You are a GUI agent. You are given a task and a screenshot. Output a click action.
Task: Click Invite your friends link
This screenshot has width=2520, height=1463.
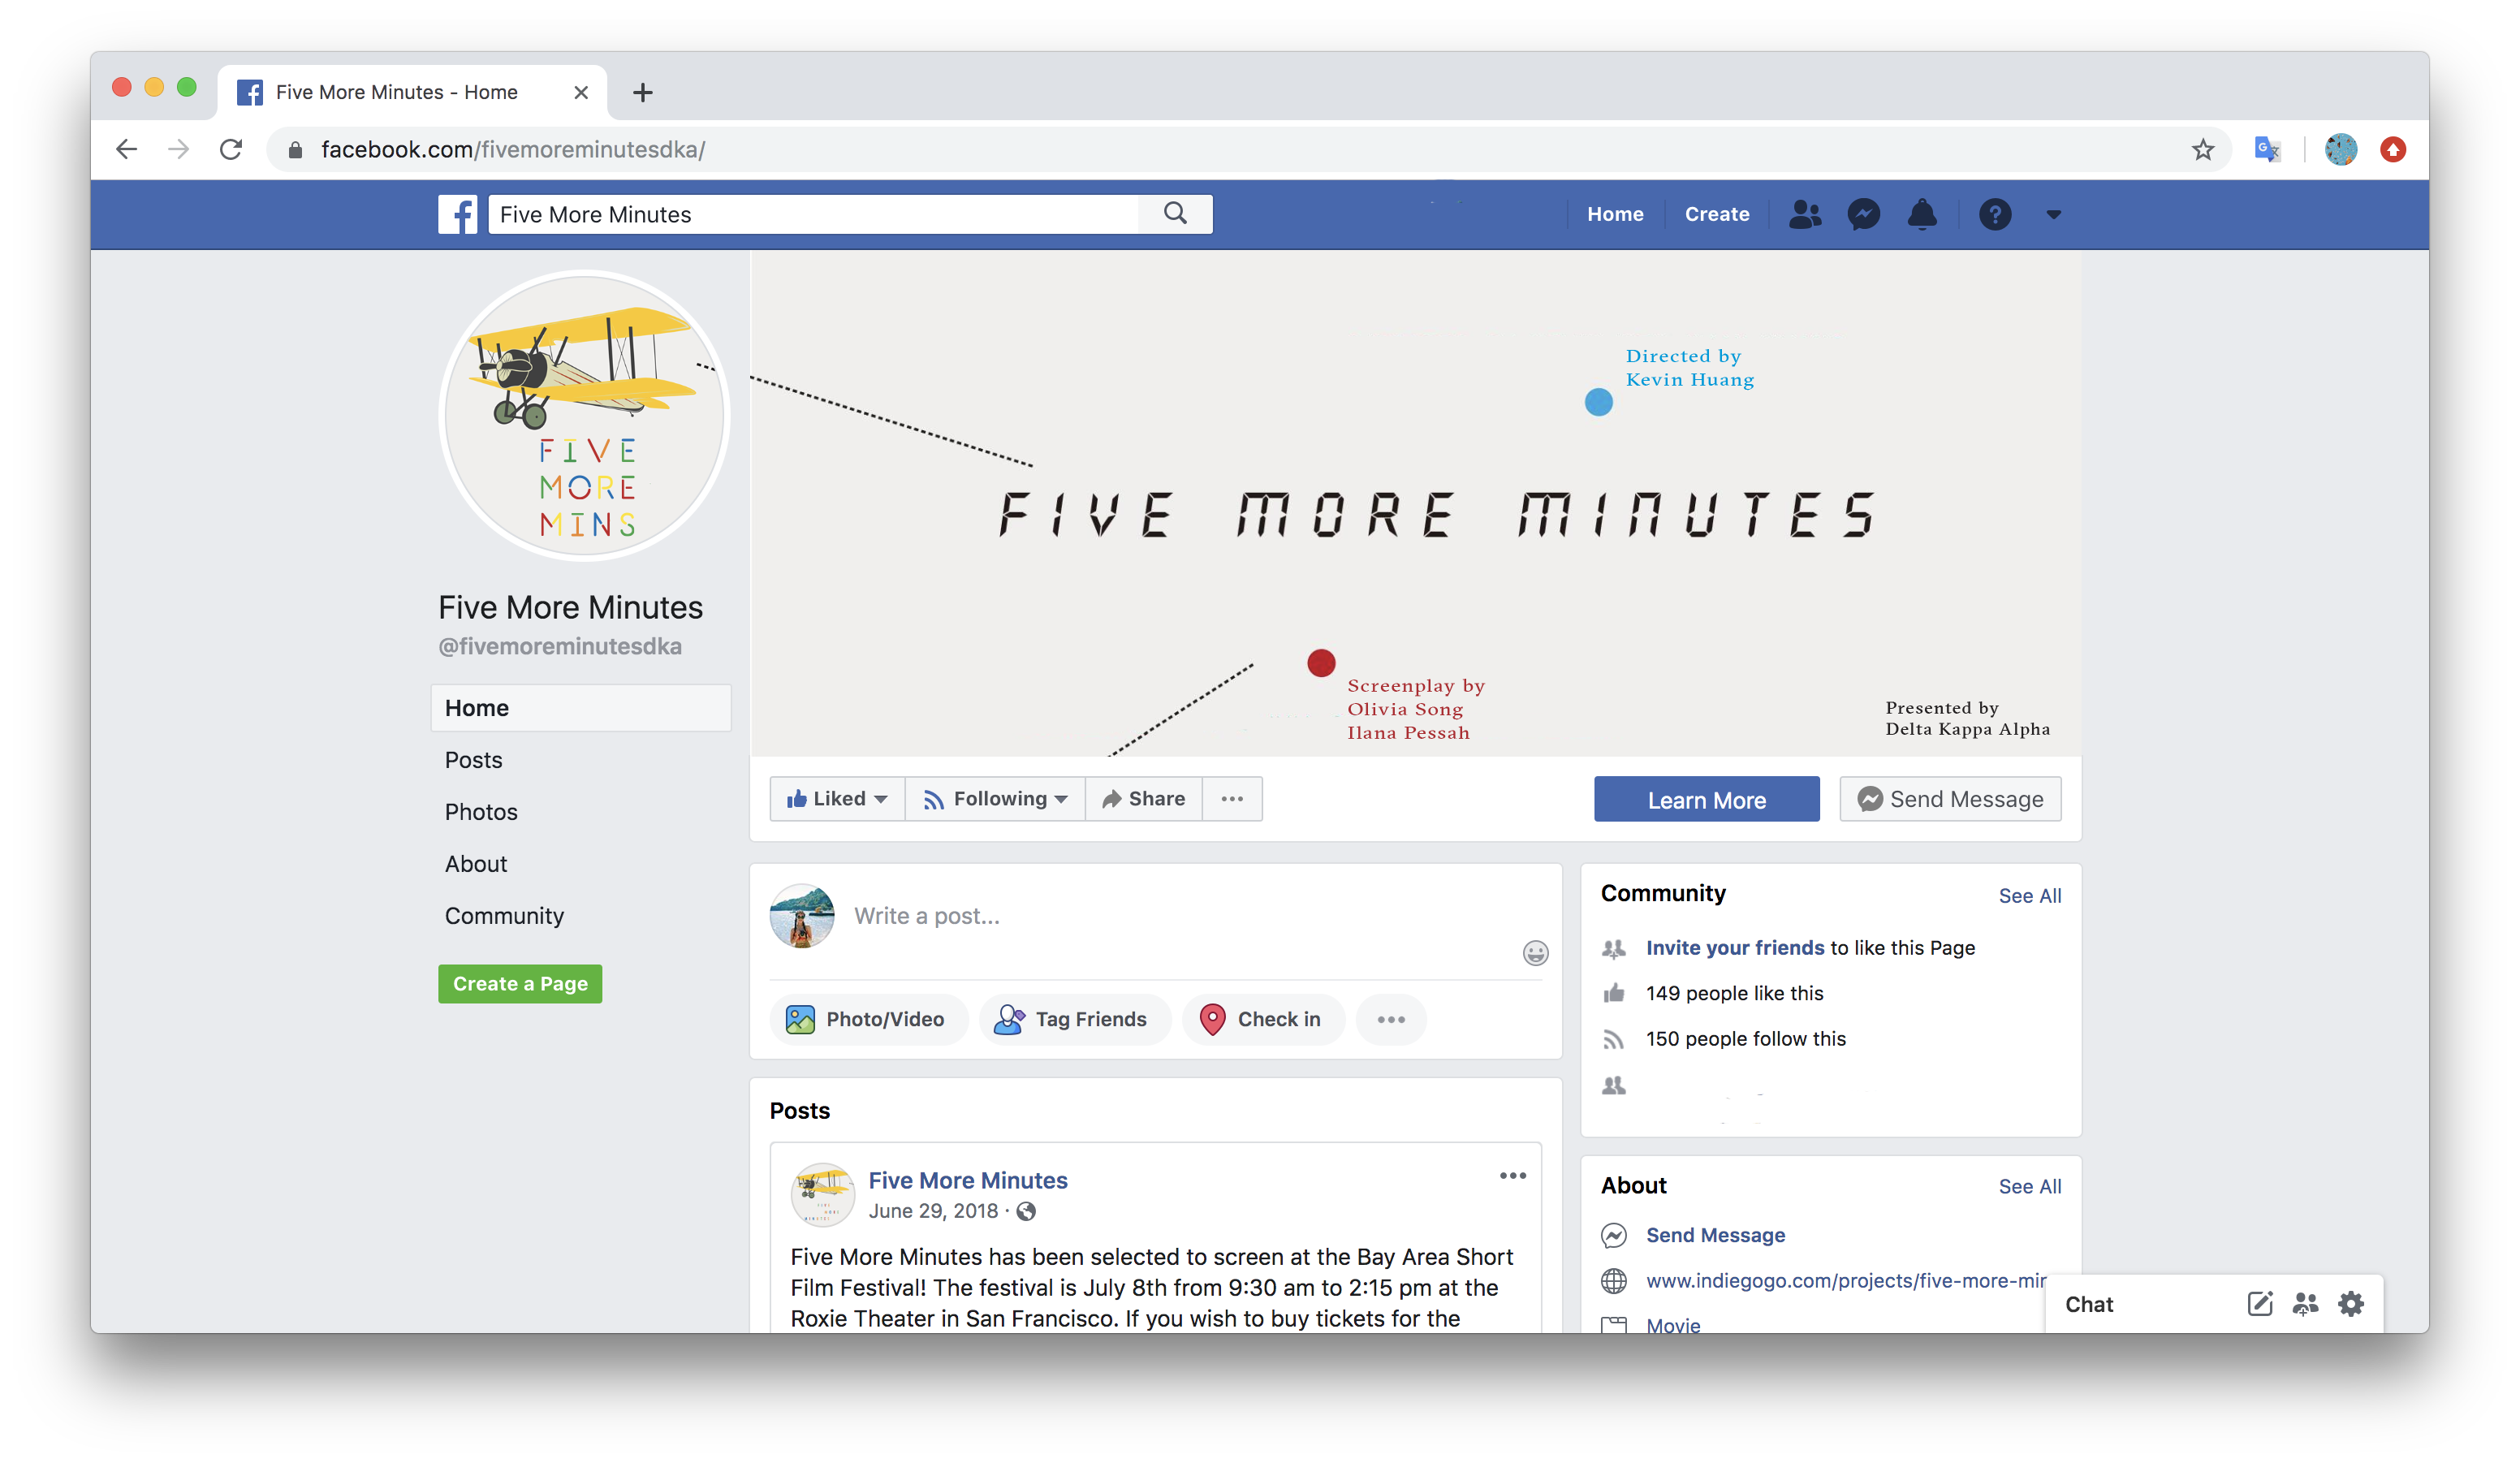[1735, 948]
